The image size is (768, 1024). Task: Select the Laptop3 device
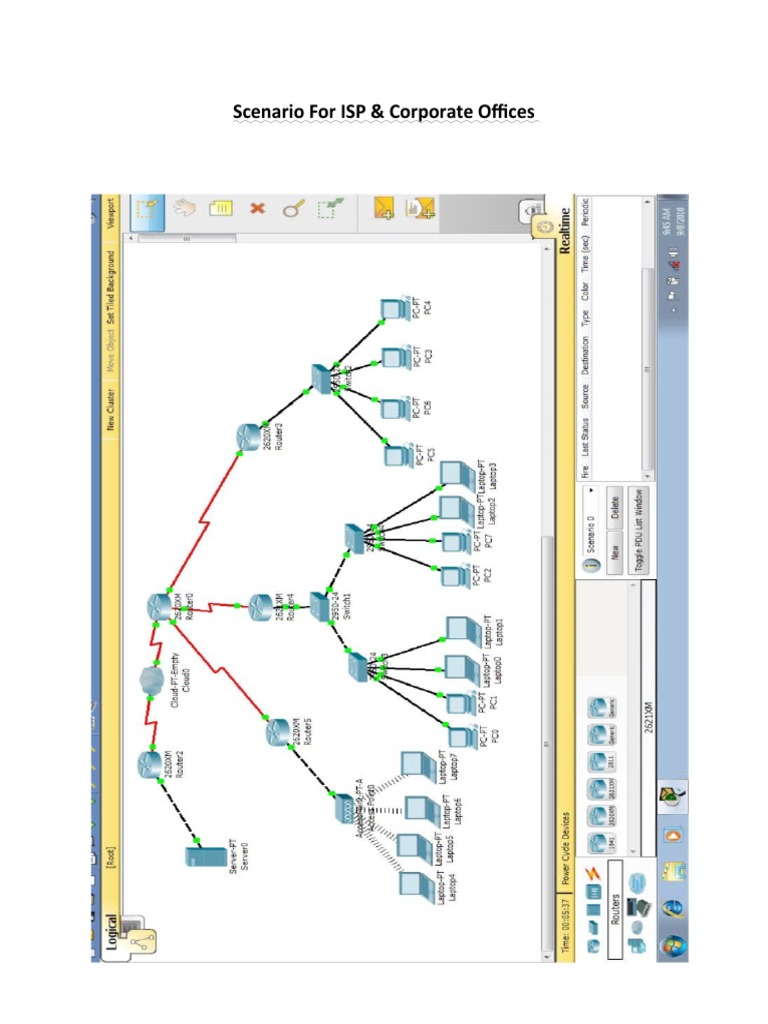point(457,473)
